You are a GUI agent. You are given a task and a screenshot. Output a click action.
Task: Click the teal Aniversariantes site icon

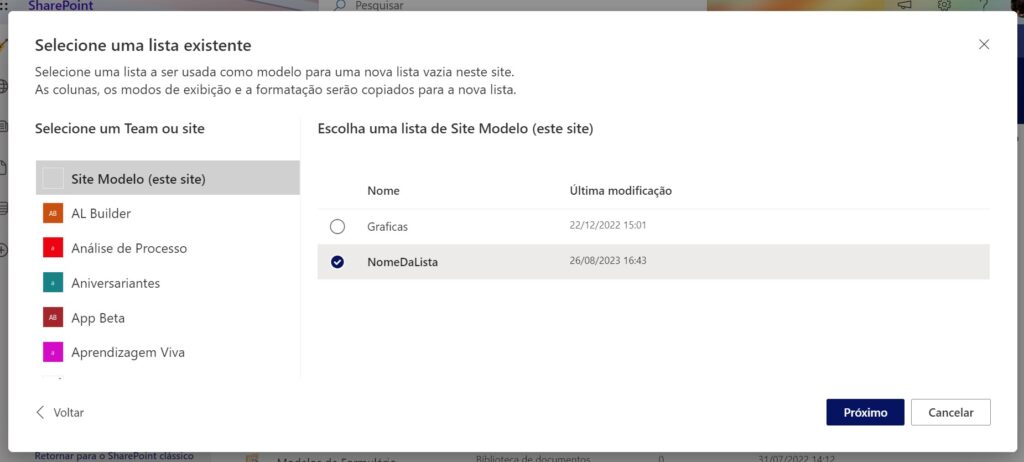[x=53, y=283]
